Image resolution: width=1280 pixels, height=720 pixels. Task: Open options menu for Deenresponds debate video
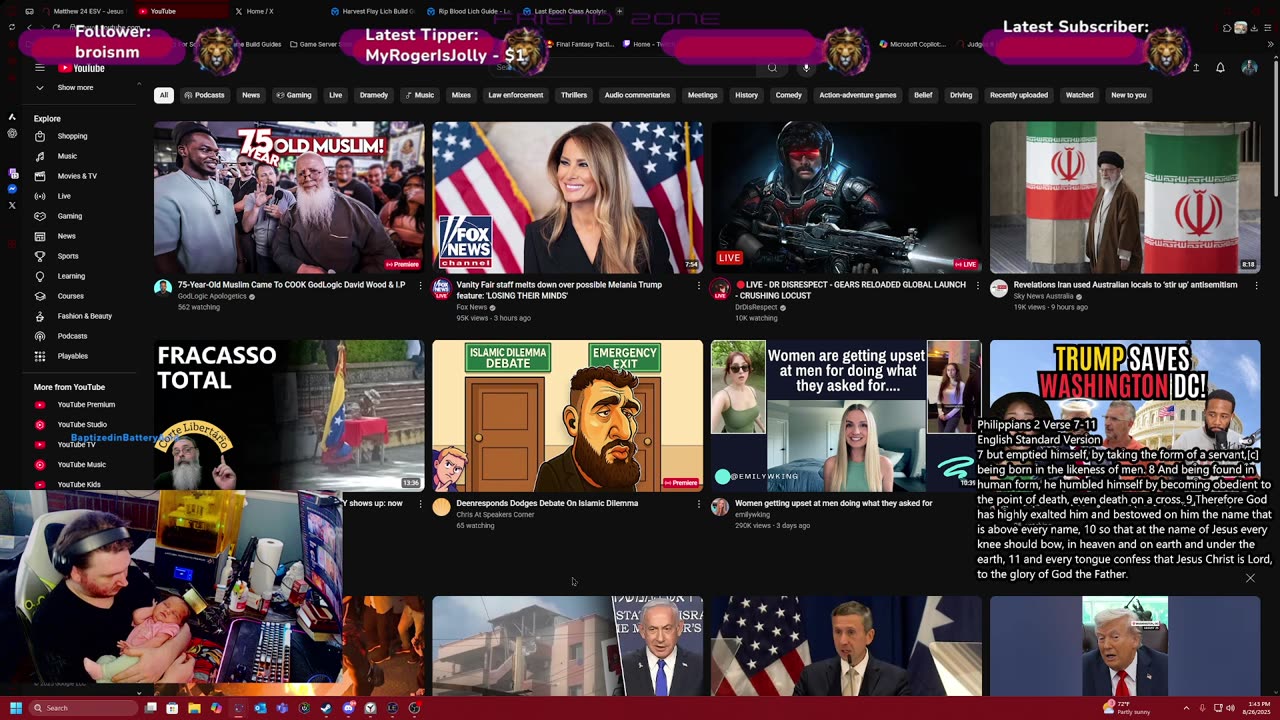tap(698, 504)
